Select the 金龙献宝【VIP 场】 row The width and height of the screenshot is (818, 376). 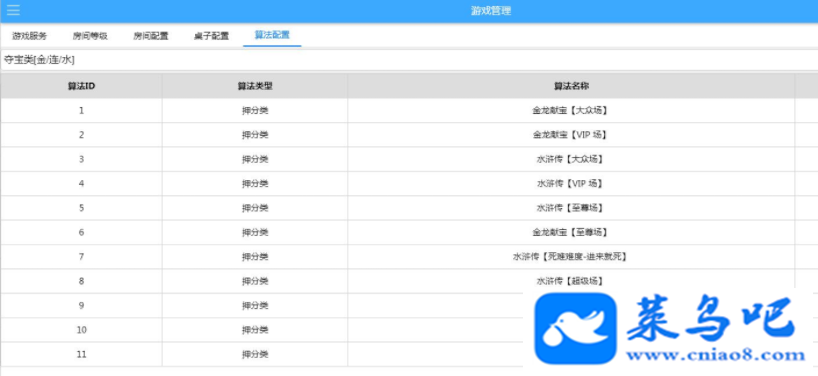tap(409, 135)
